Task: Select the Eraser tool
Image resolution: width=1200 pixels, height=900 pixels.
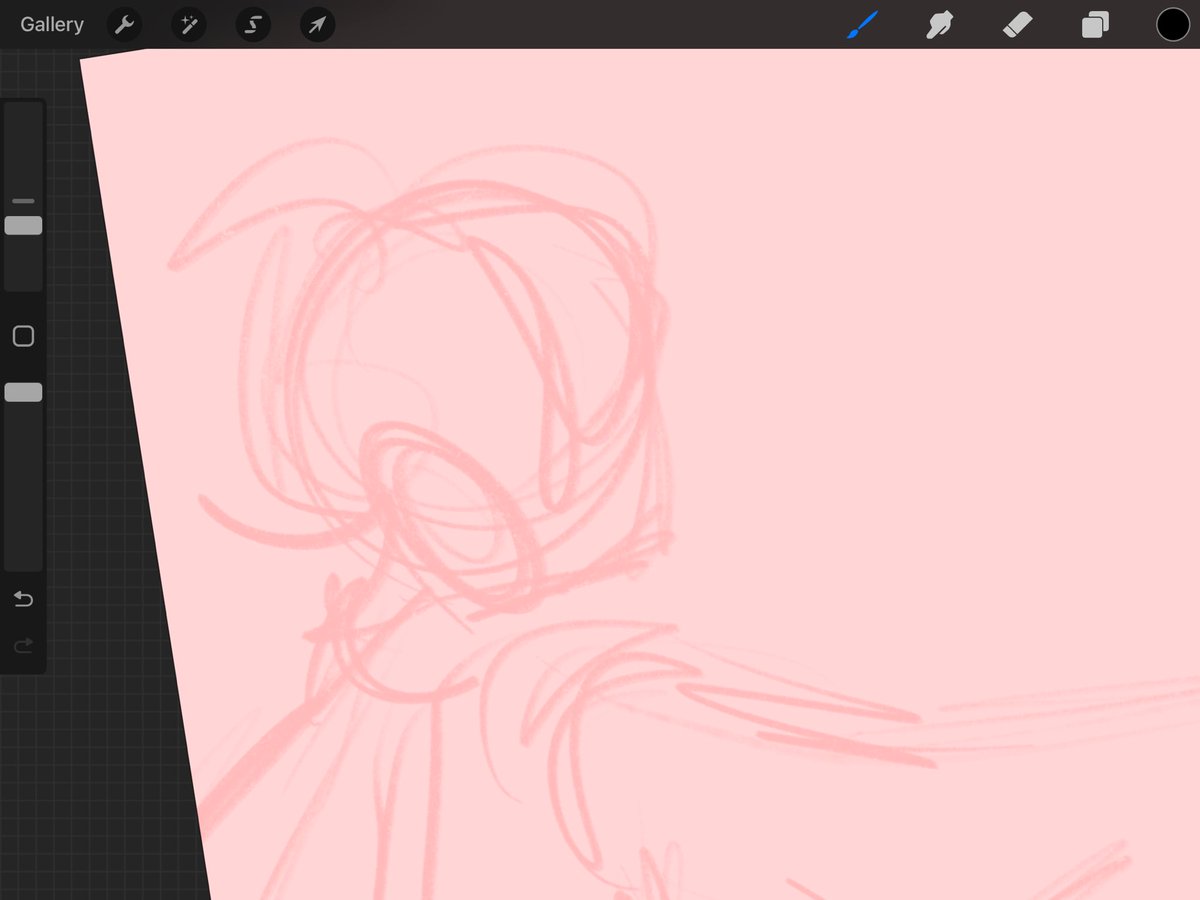Action: pos(1017,25)
